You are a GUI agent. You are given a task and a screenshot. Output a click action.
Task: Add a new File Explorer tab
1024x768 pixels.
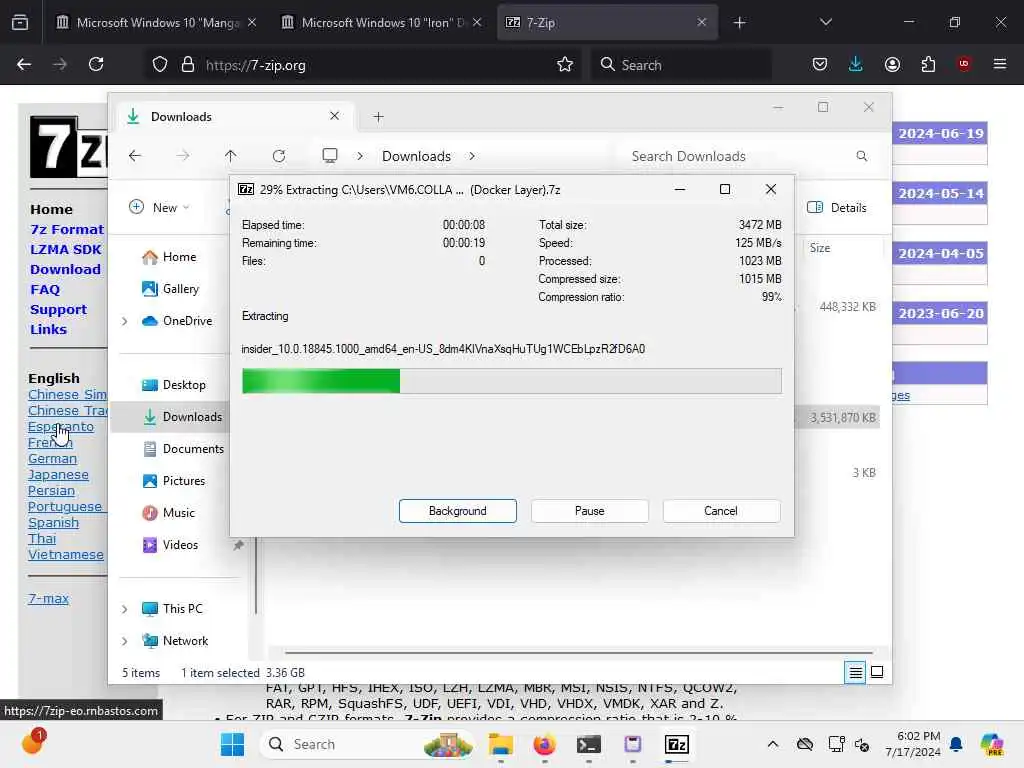point(378,117)
